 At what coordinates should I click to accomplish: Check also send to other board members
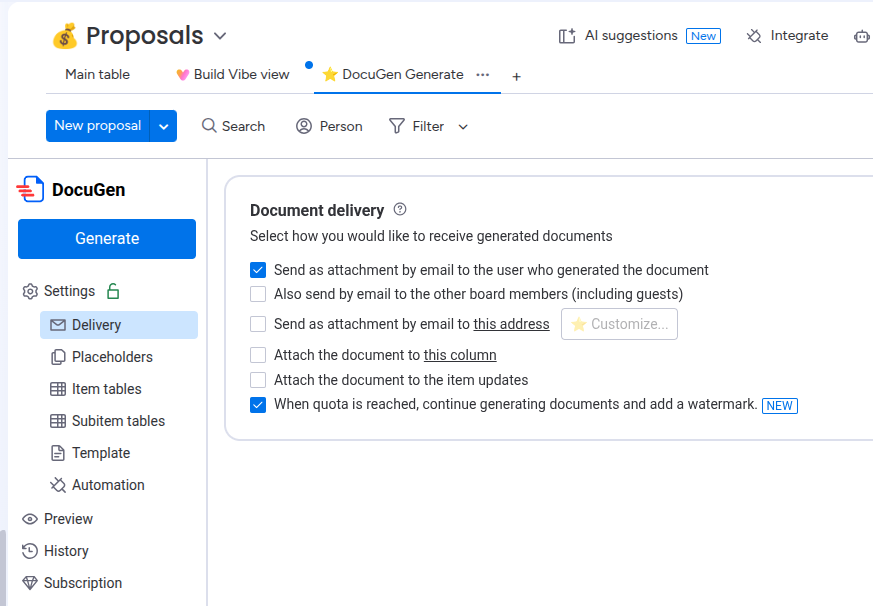[x=258, y=294]
